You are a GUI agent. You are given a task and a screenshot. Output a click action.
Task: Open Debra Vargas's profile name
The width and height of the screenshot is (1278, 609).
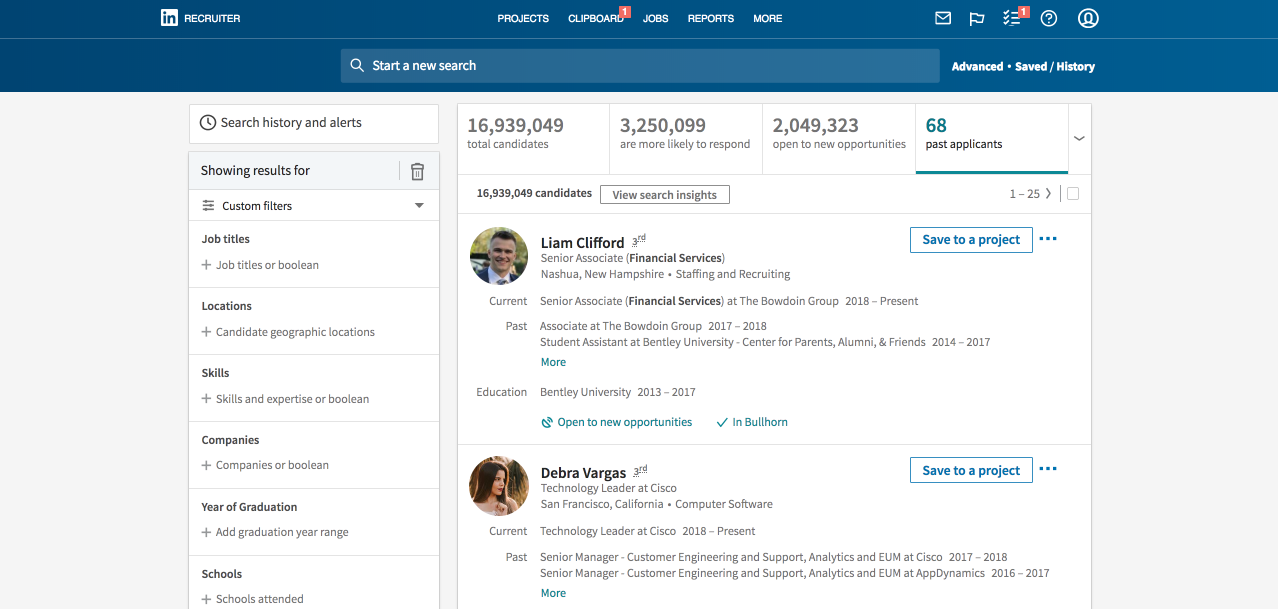(x=583, y=473)
